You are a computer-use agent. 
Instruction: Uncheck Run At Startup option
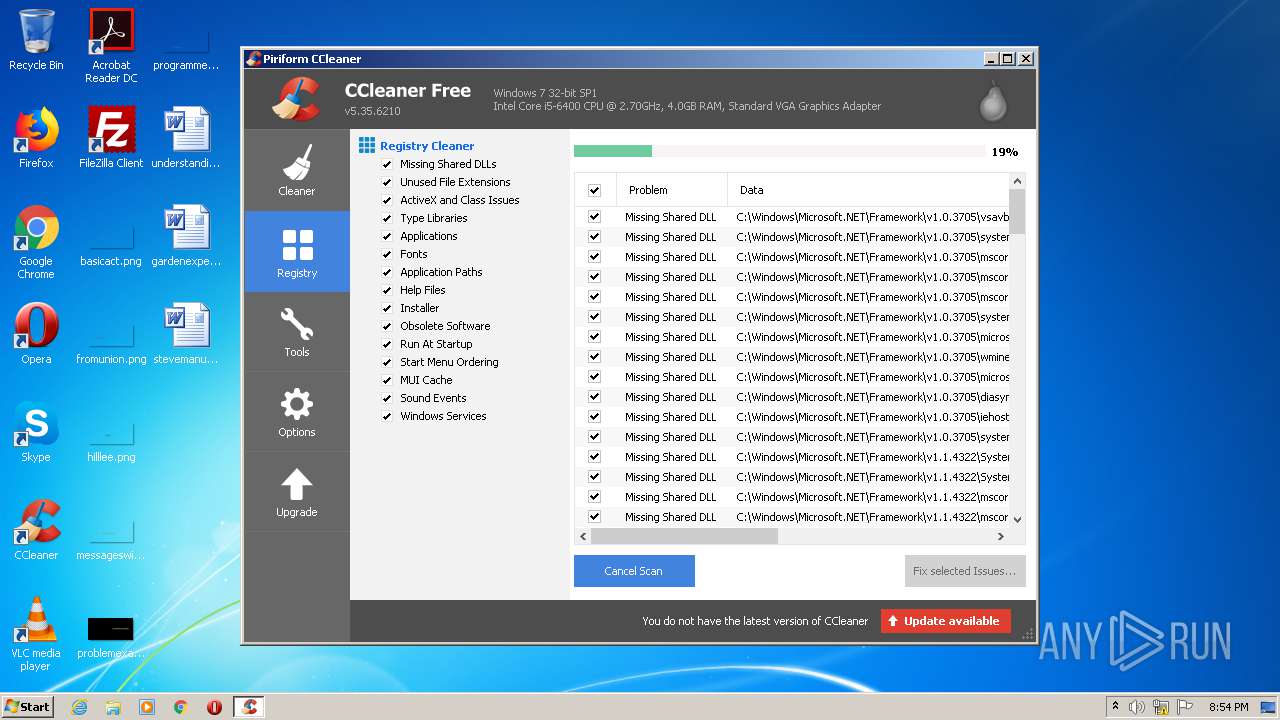click(x=386, y=344)
